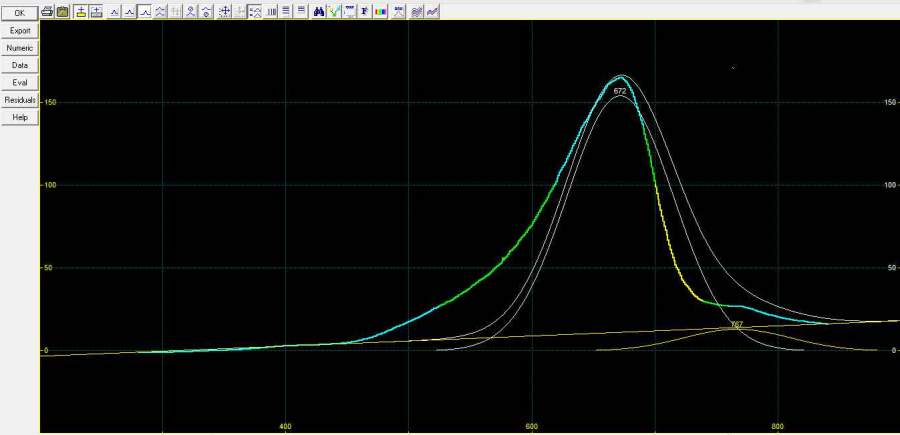Click the multi-curve overlay icon beside the last icon
The height and width of the screenshot is (435, 900).
pyautogui.click(x=416, y=11)
